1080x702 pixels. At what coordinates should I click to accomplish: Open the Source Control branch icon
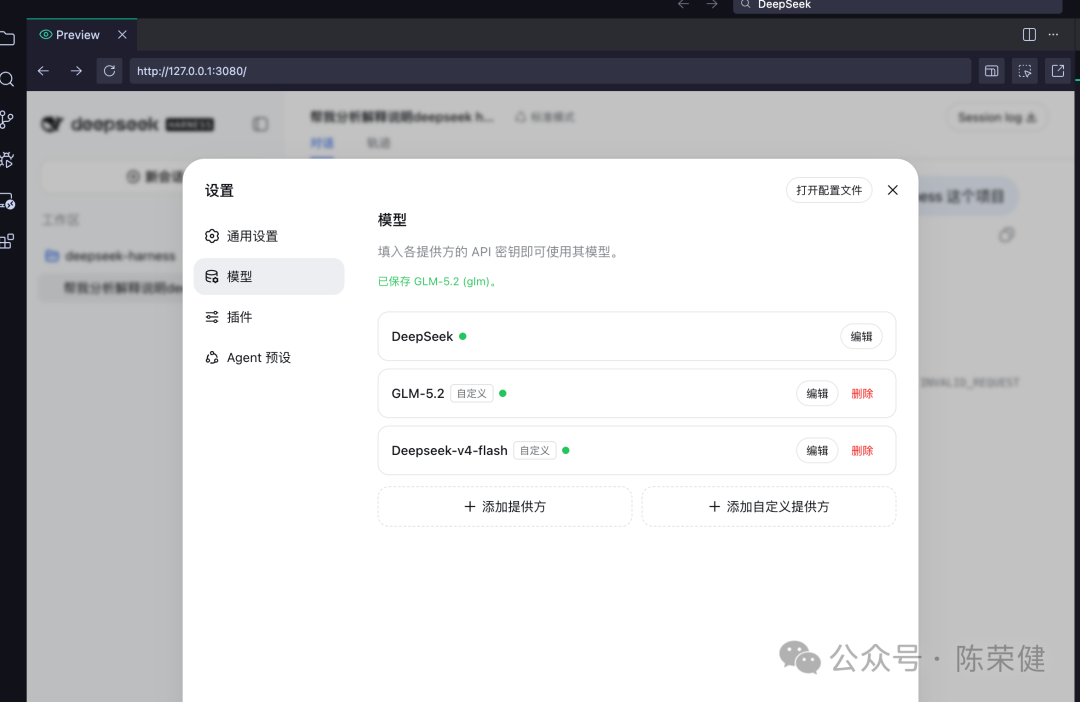point(7,120)
